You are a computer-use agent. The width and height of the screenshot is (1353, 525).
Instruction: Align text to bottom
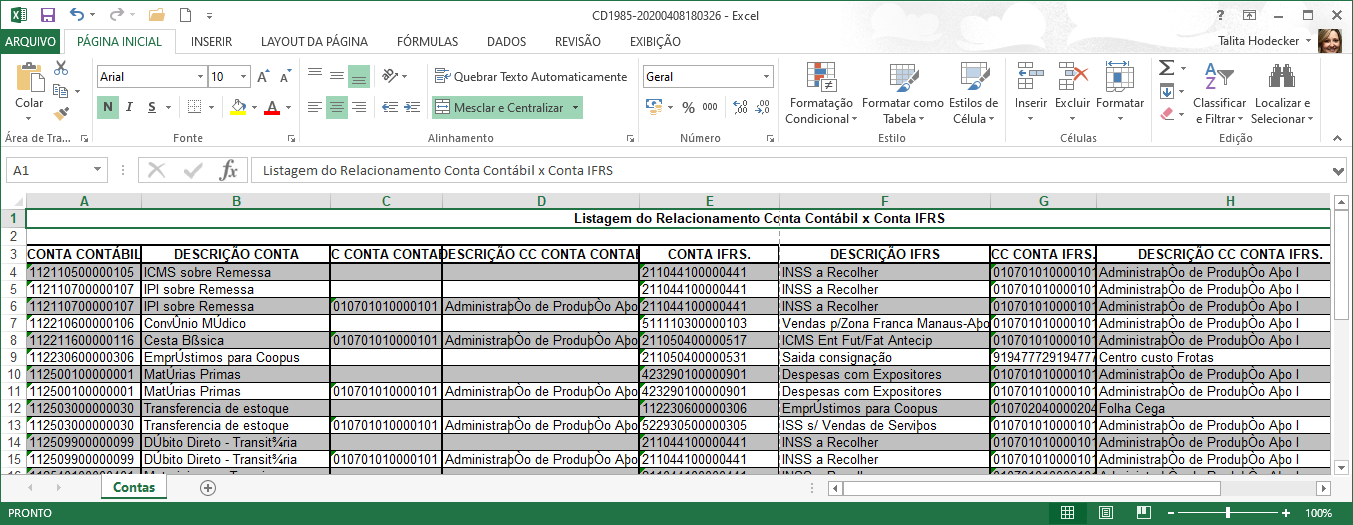coord(359,76)
